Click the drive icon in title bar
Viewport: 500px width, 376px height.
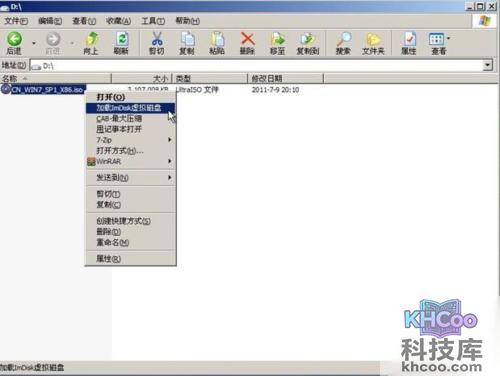(5, 7)
